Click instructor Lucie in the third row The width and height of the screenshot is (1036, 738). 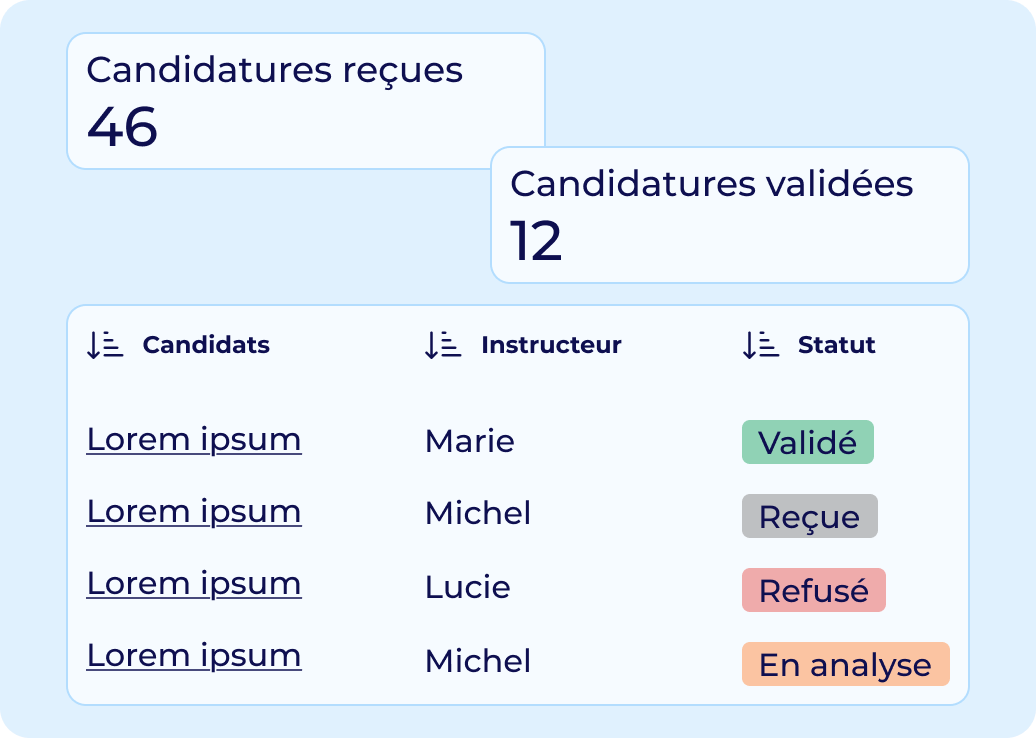pos(468,587)
